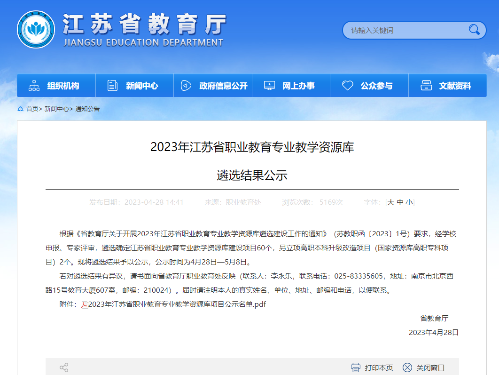
Task: Click the search magnifier icon
Action: tap(474, 30)
